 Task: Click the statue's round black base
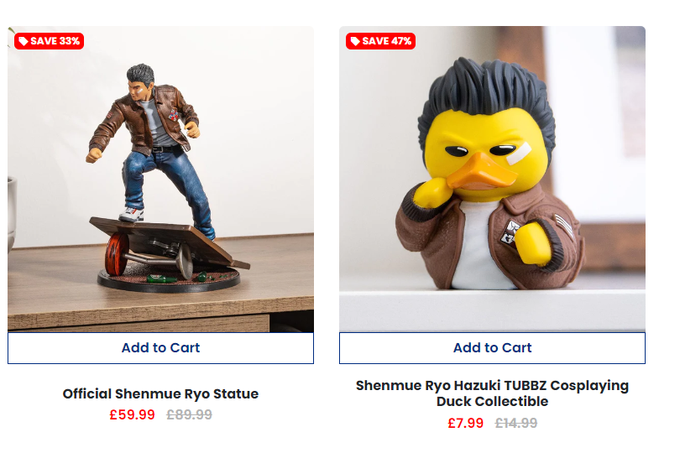[168, 280]
